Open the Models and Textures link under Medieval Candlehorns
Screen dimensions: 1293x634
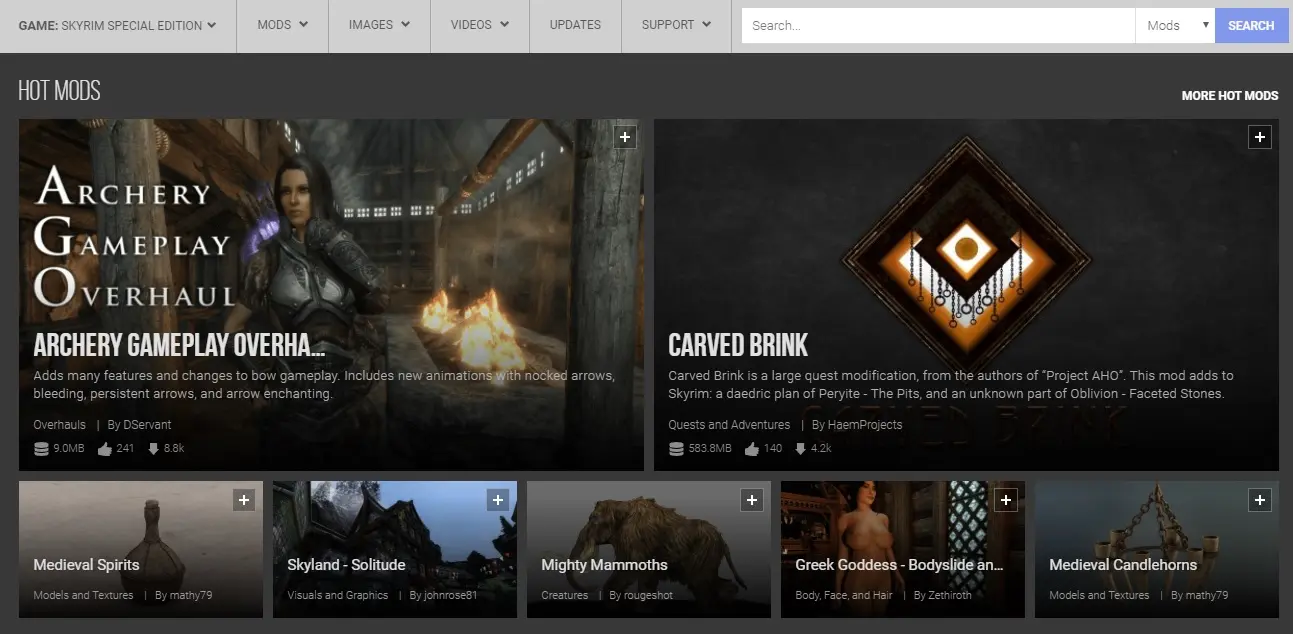point(1099,595)
